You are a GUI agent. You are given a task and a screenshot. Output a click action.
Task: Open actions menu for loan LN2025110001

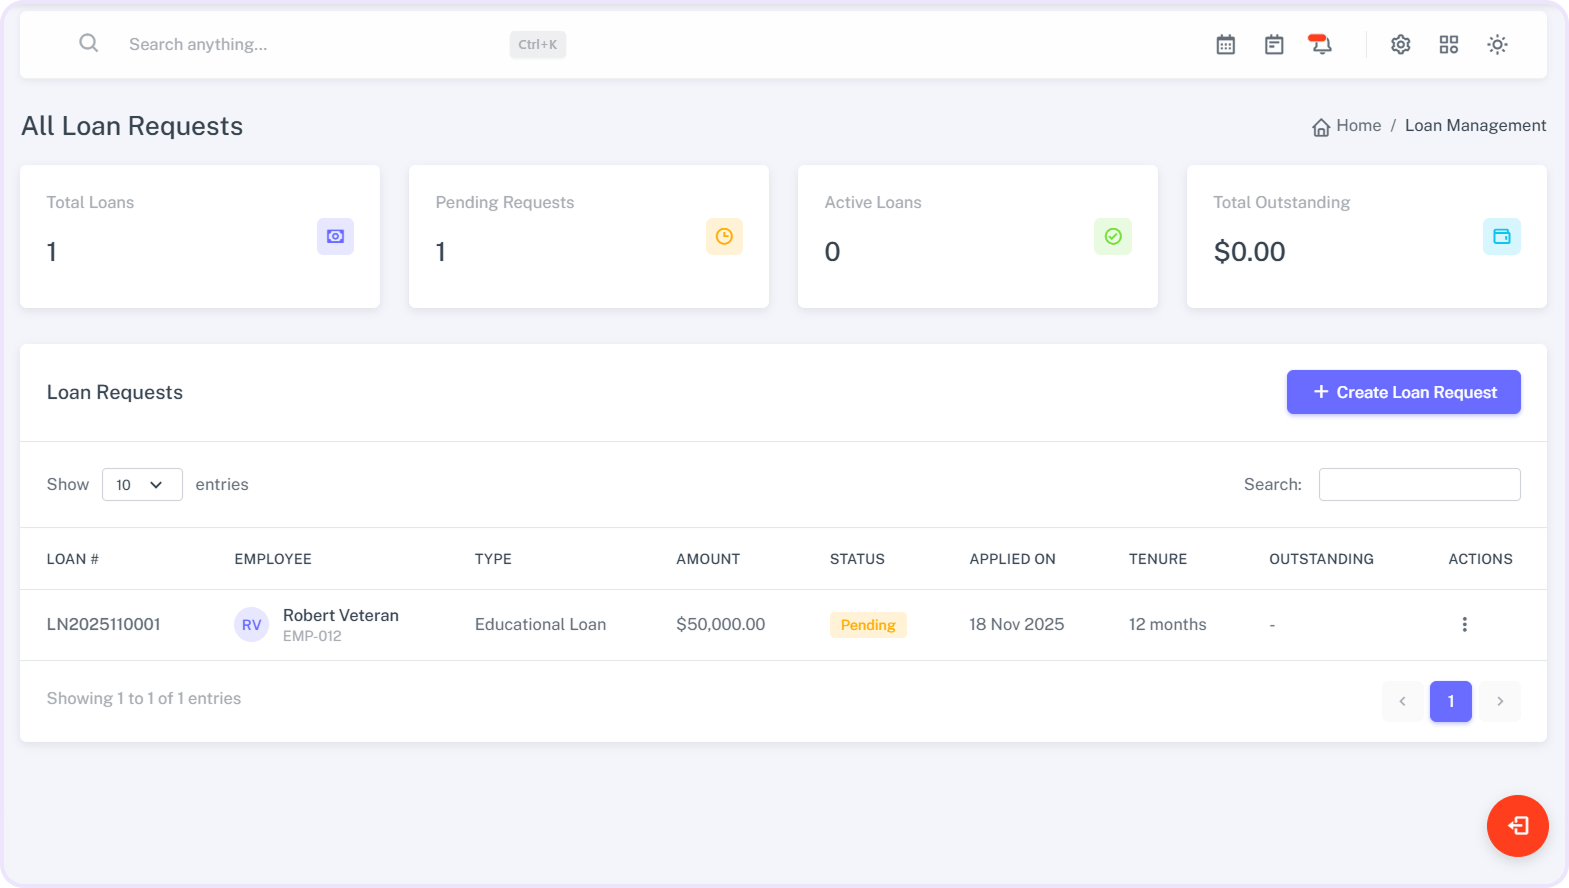coord(1464,624)
